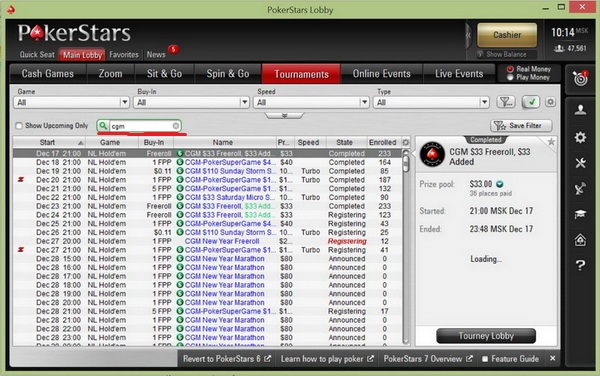The width and height of the screenshot is (600, 376).
Task: Open column settings gear in table header
Action: [x=406, y=142]
